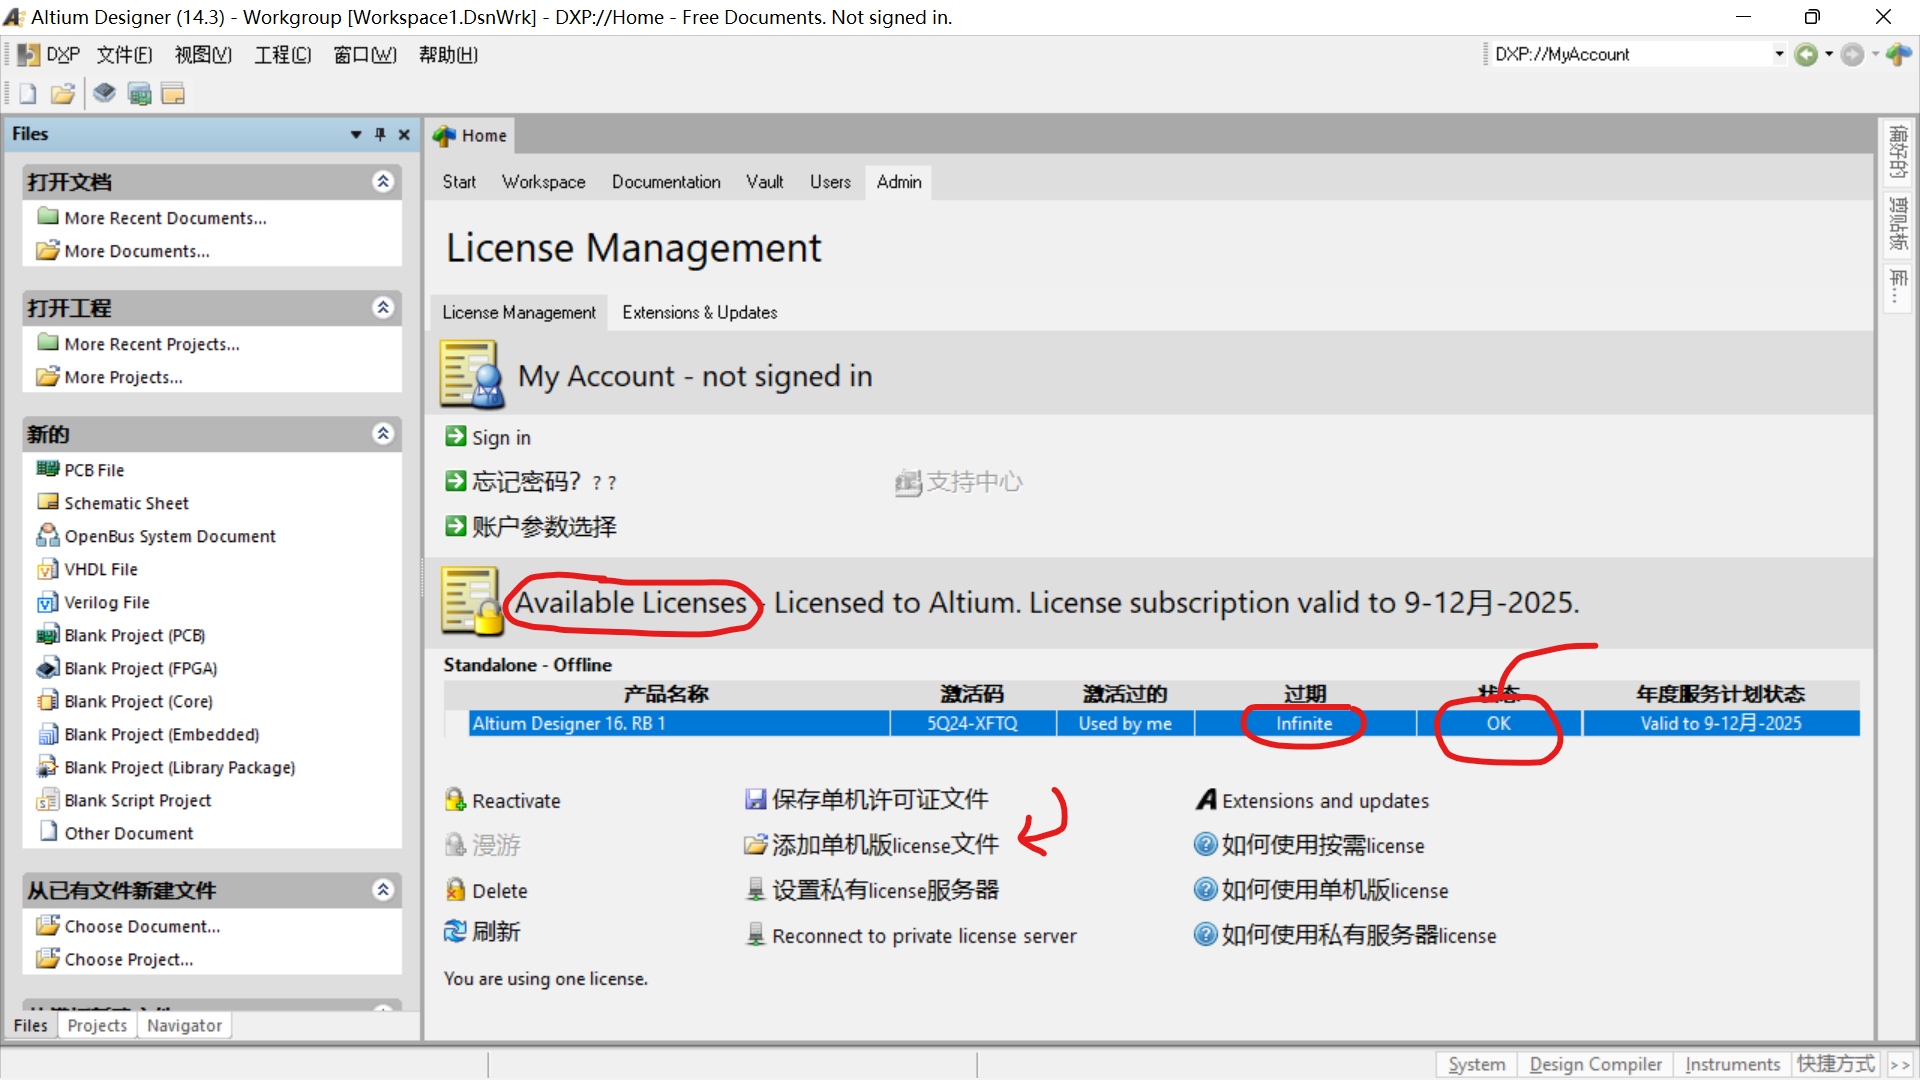
Task: Select the Altium Designer 16. RB 1 license row
Action: tap(1164, 723)
